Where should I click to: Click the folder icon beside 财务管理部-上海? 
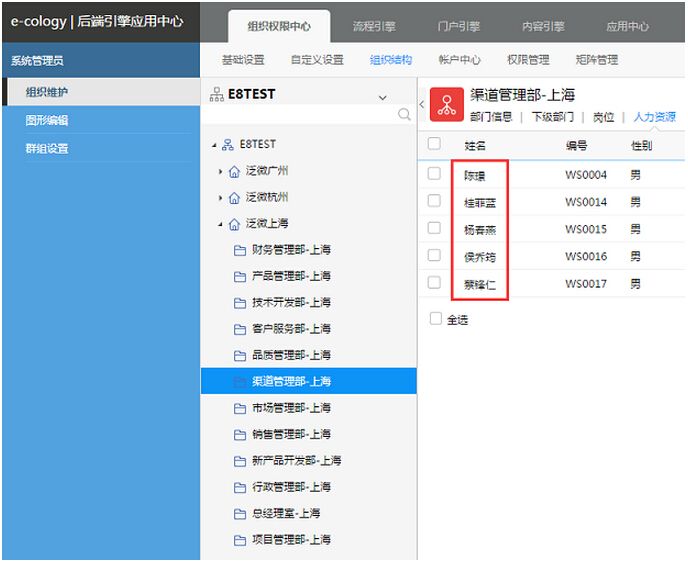click(x=240, y=250)
